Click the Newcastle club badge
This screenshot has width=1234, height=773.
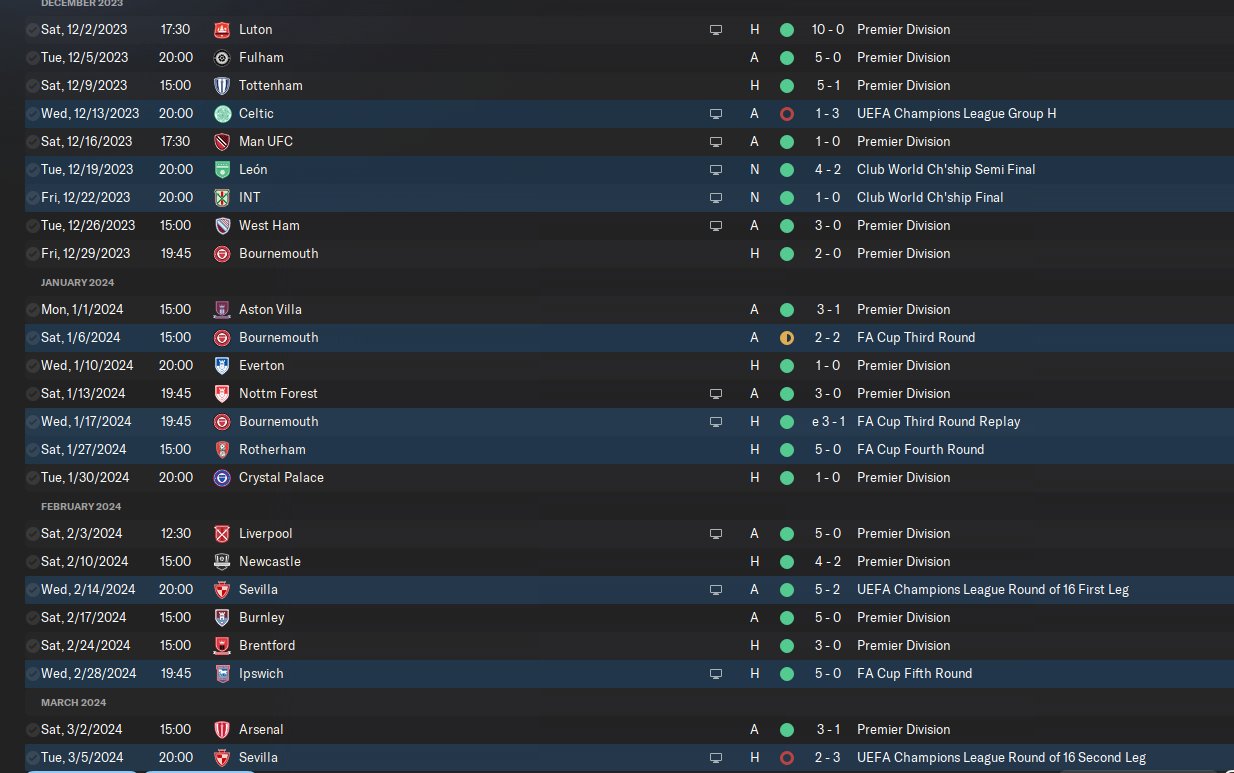tap(222, 562)
